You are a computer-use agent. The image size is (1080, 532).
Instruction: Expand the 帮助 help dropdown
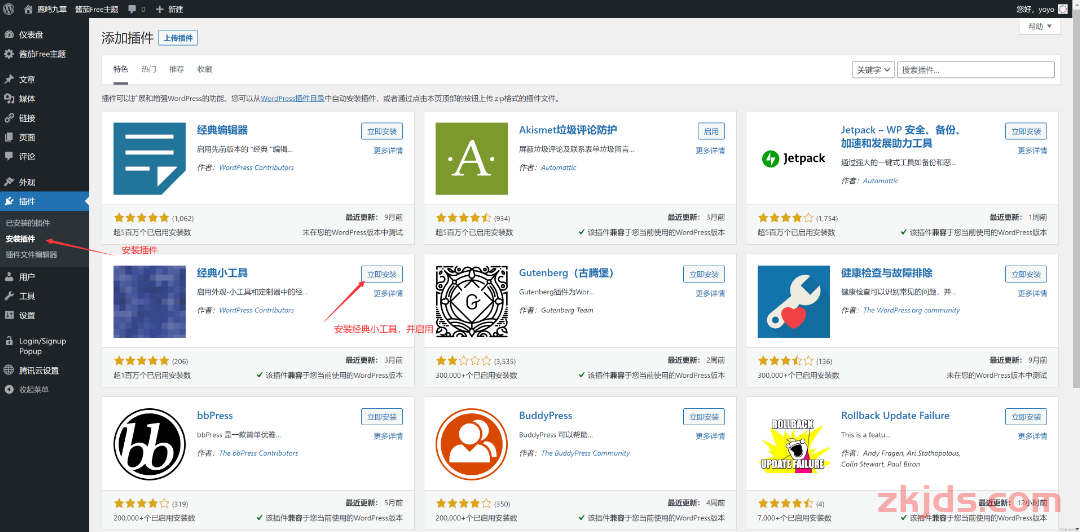tap(1039, 27)
